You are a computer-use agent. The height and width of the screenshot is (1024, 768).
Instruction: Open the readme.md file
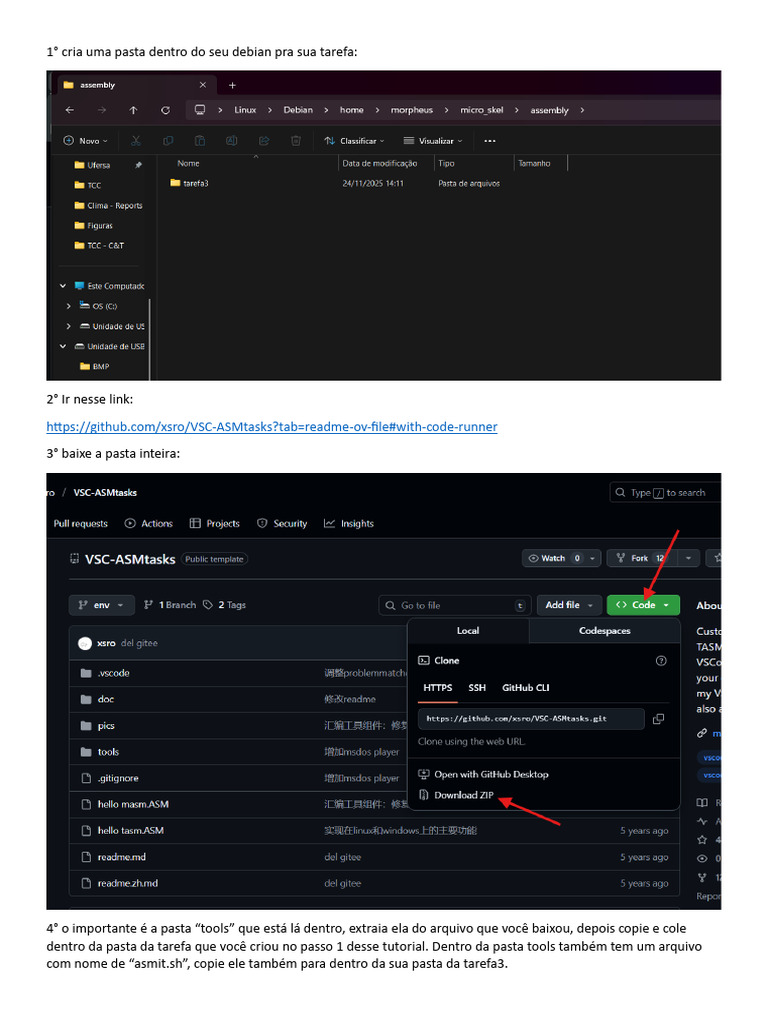121,857
